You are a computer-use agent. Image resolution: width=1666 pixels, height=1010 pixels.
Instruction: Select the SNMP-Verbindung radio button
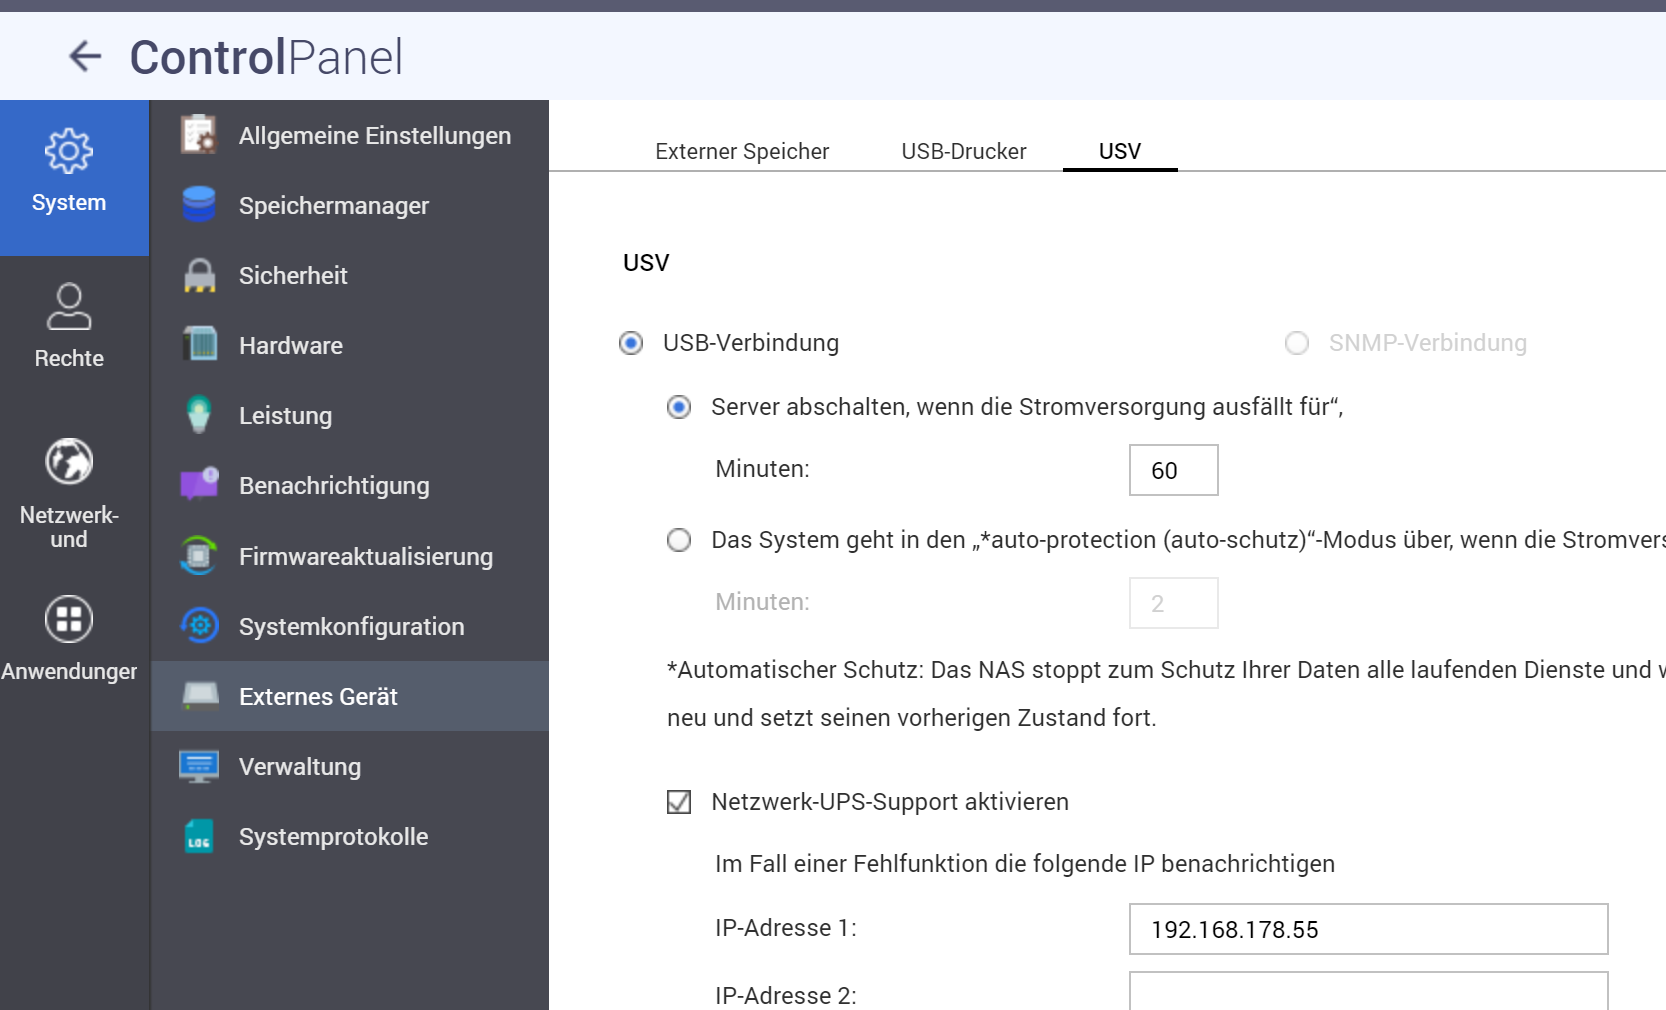(x=1297, y=343)
